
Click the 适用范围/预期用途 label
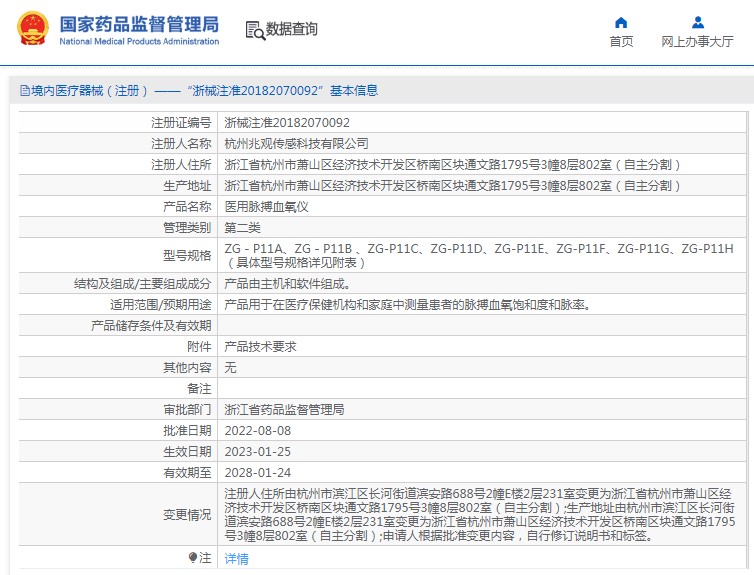(161, 305)
